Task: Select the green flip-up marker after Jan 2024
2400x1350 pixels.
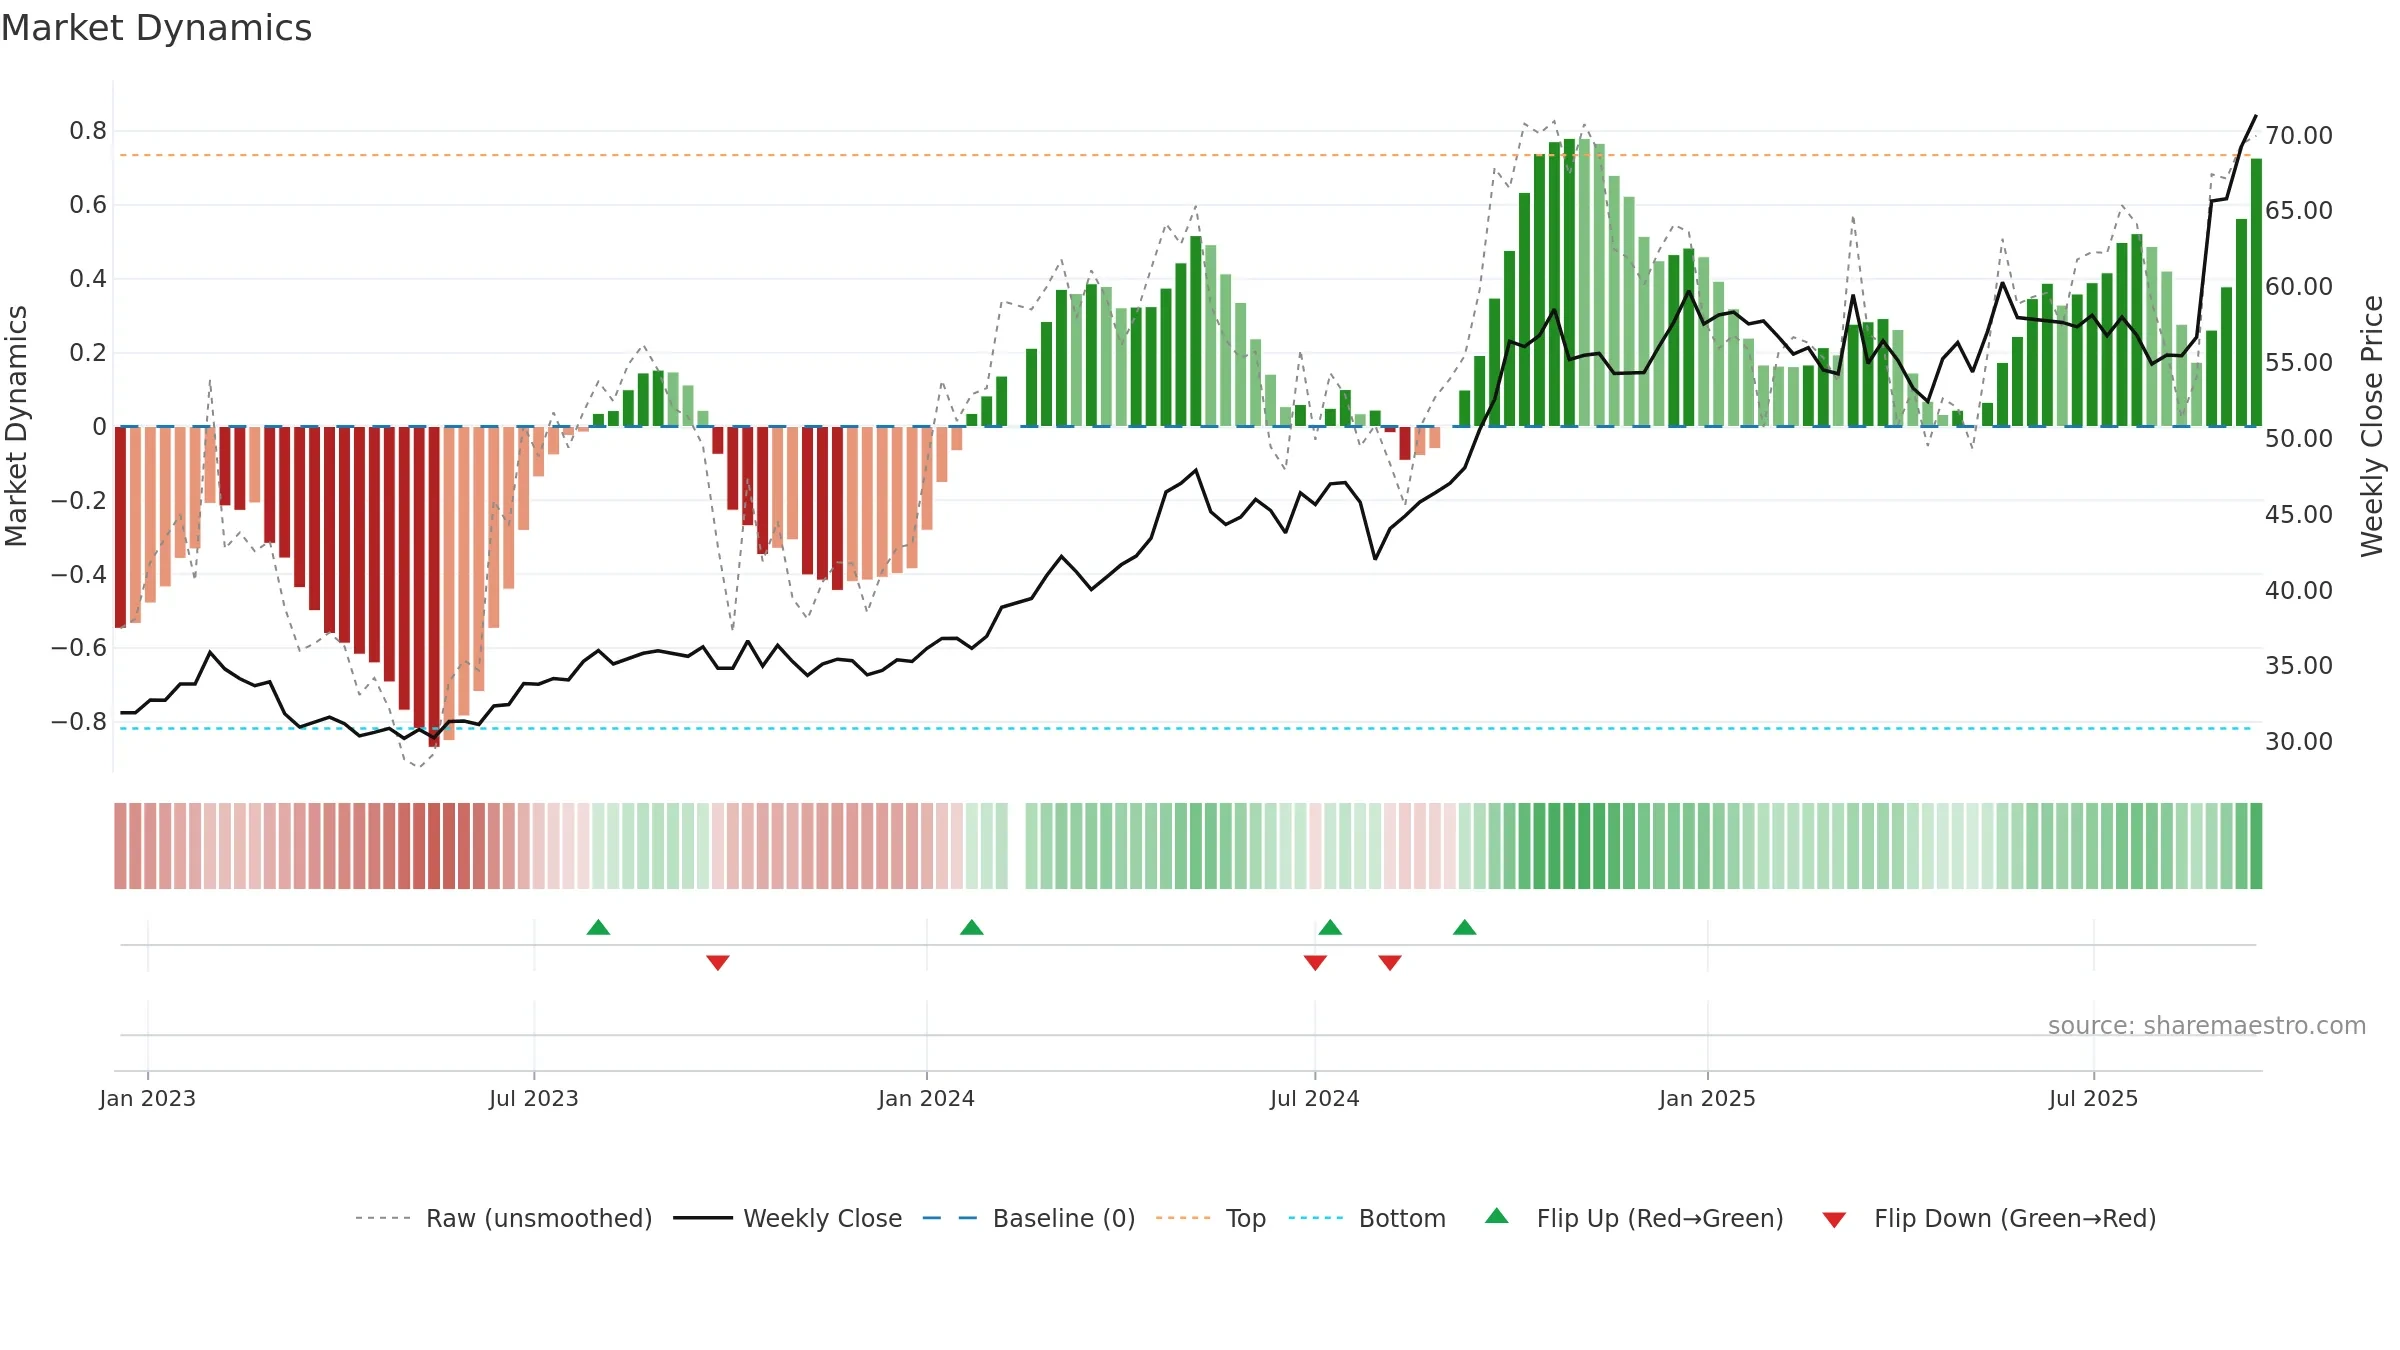Action: point(972,927)
